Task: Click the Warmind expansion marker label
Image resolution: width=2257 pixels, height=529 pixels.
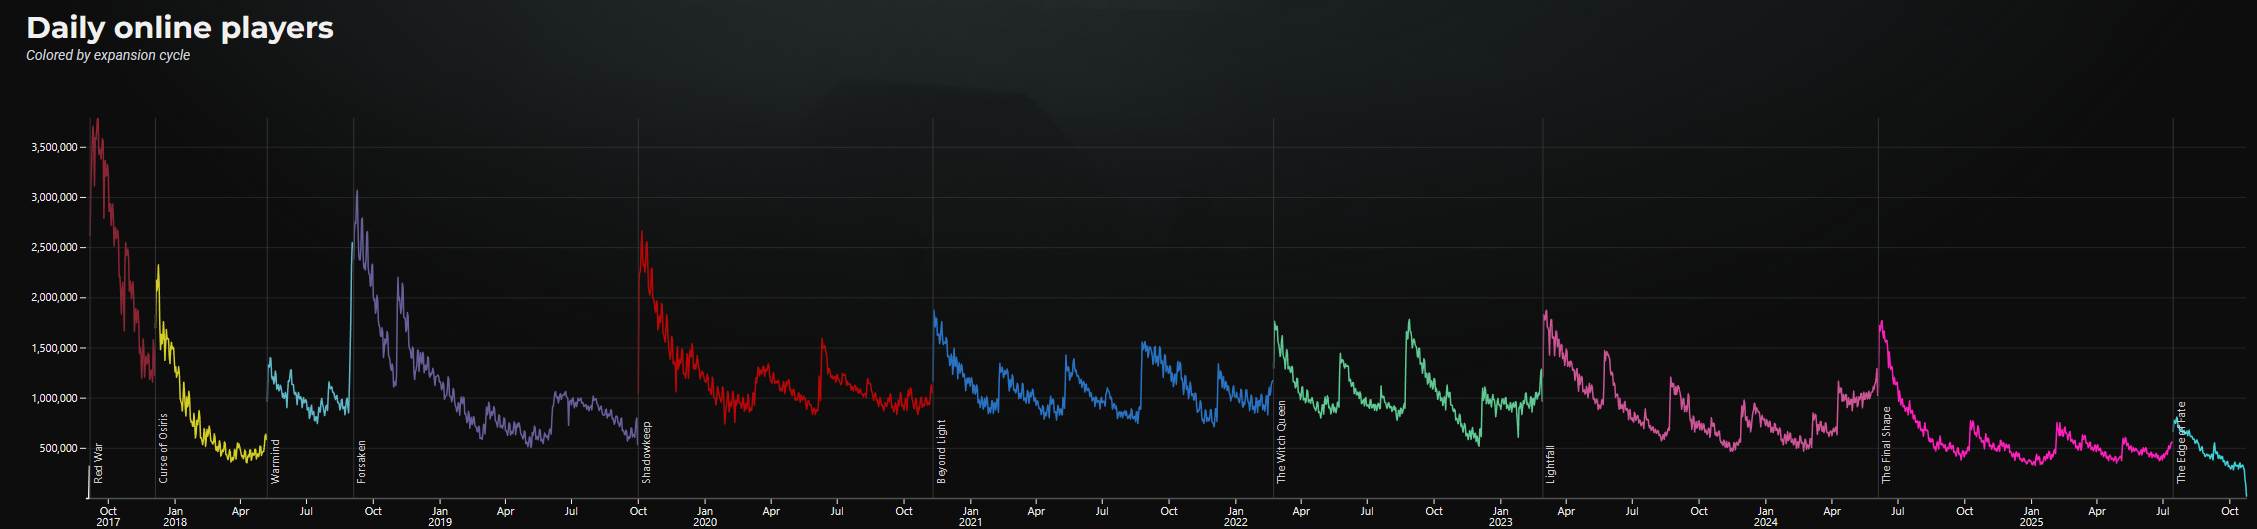Action: pyautogui.click(x=276, y=461)
